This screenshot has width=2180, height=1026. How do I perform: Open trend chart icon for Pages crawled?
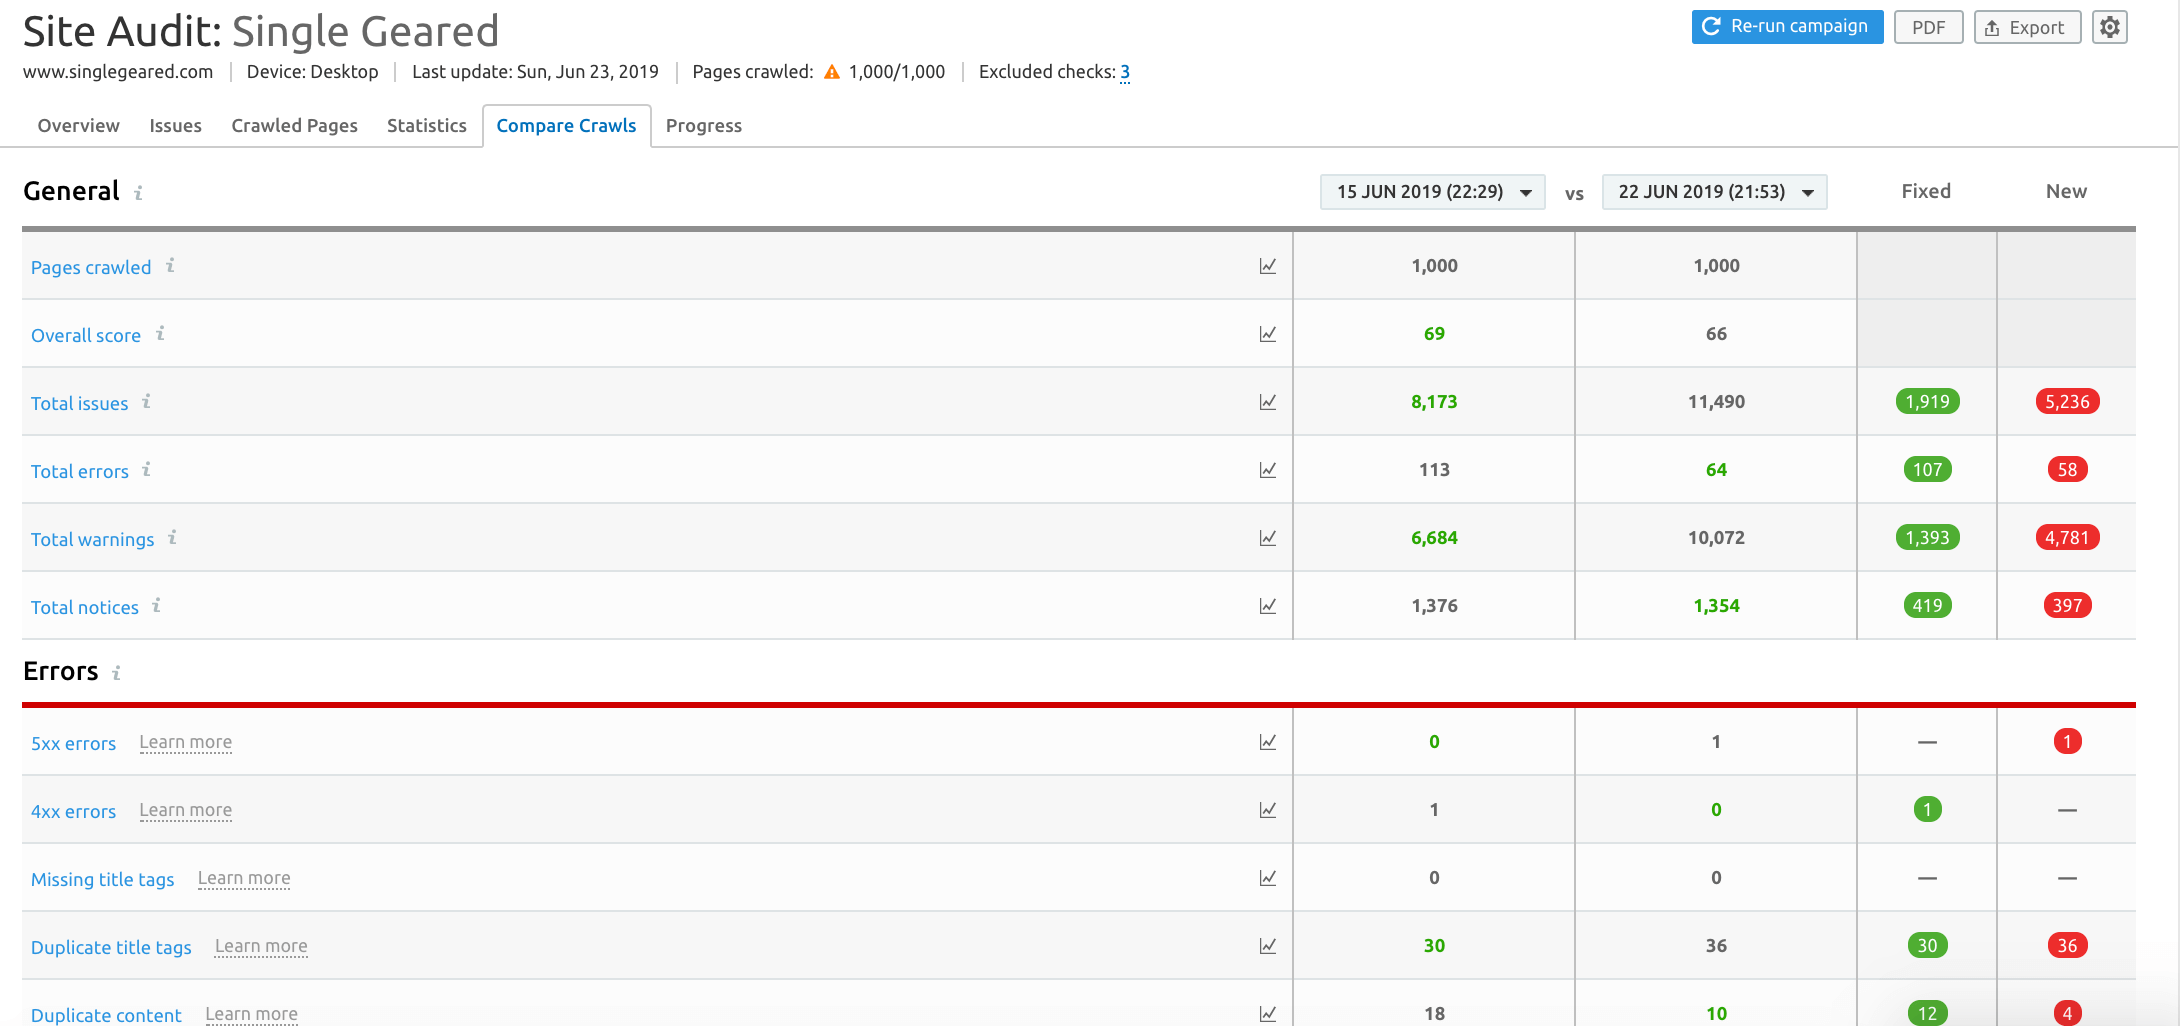[x=1268, y=266]
